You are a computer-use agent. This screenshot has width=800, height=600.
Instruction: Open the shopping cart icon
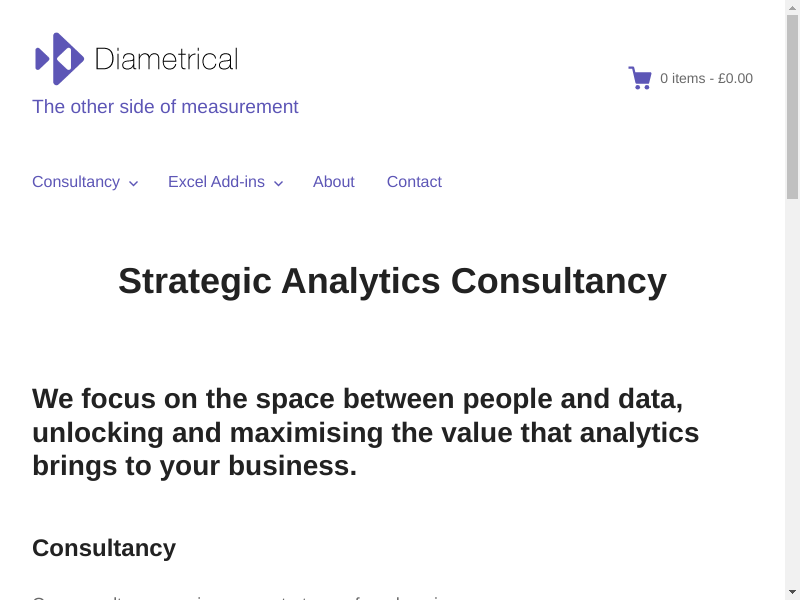coord(639,78)
